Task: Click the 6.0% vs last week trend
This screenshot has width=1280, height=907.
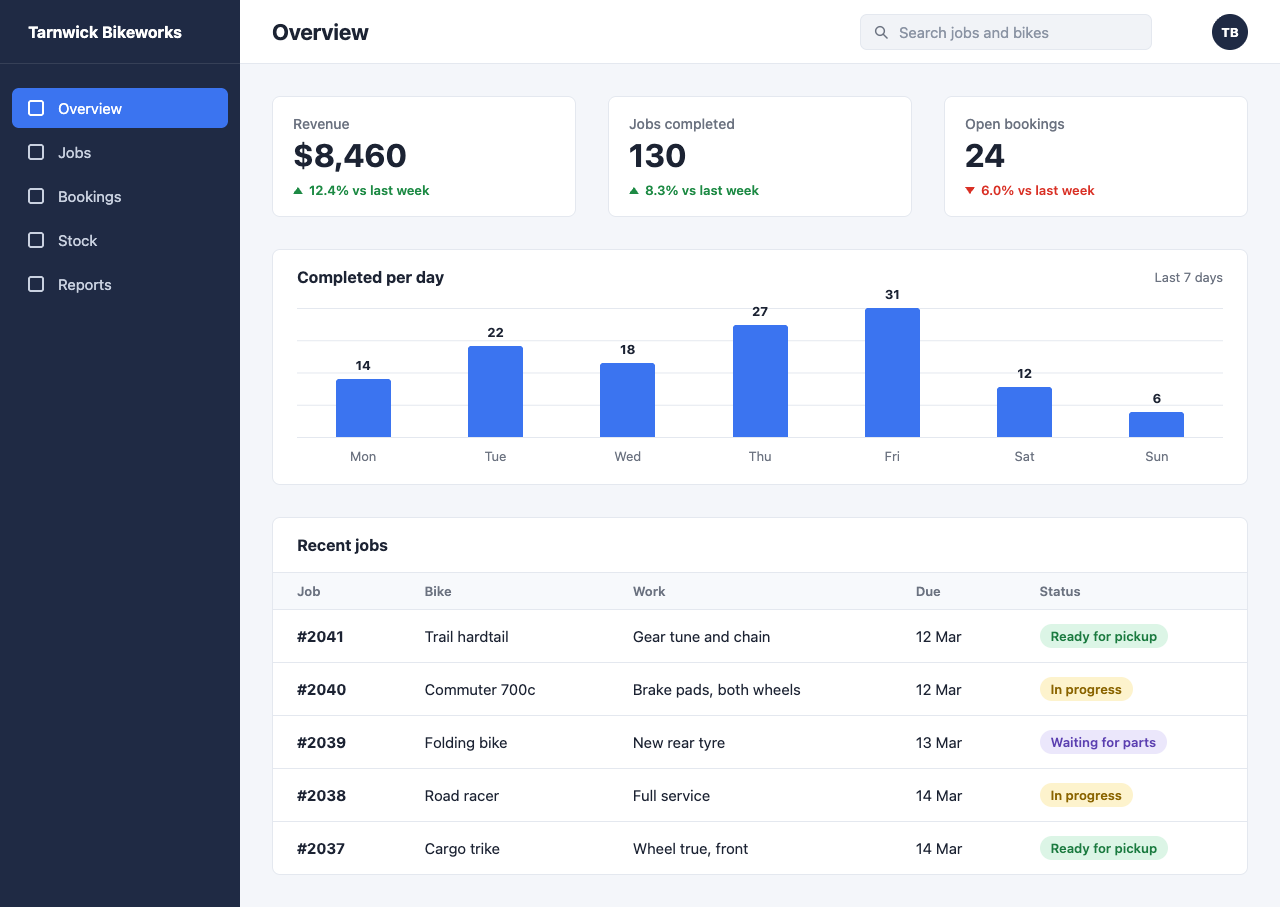Action: pos(1030,191)
